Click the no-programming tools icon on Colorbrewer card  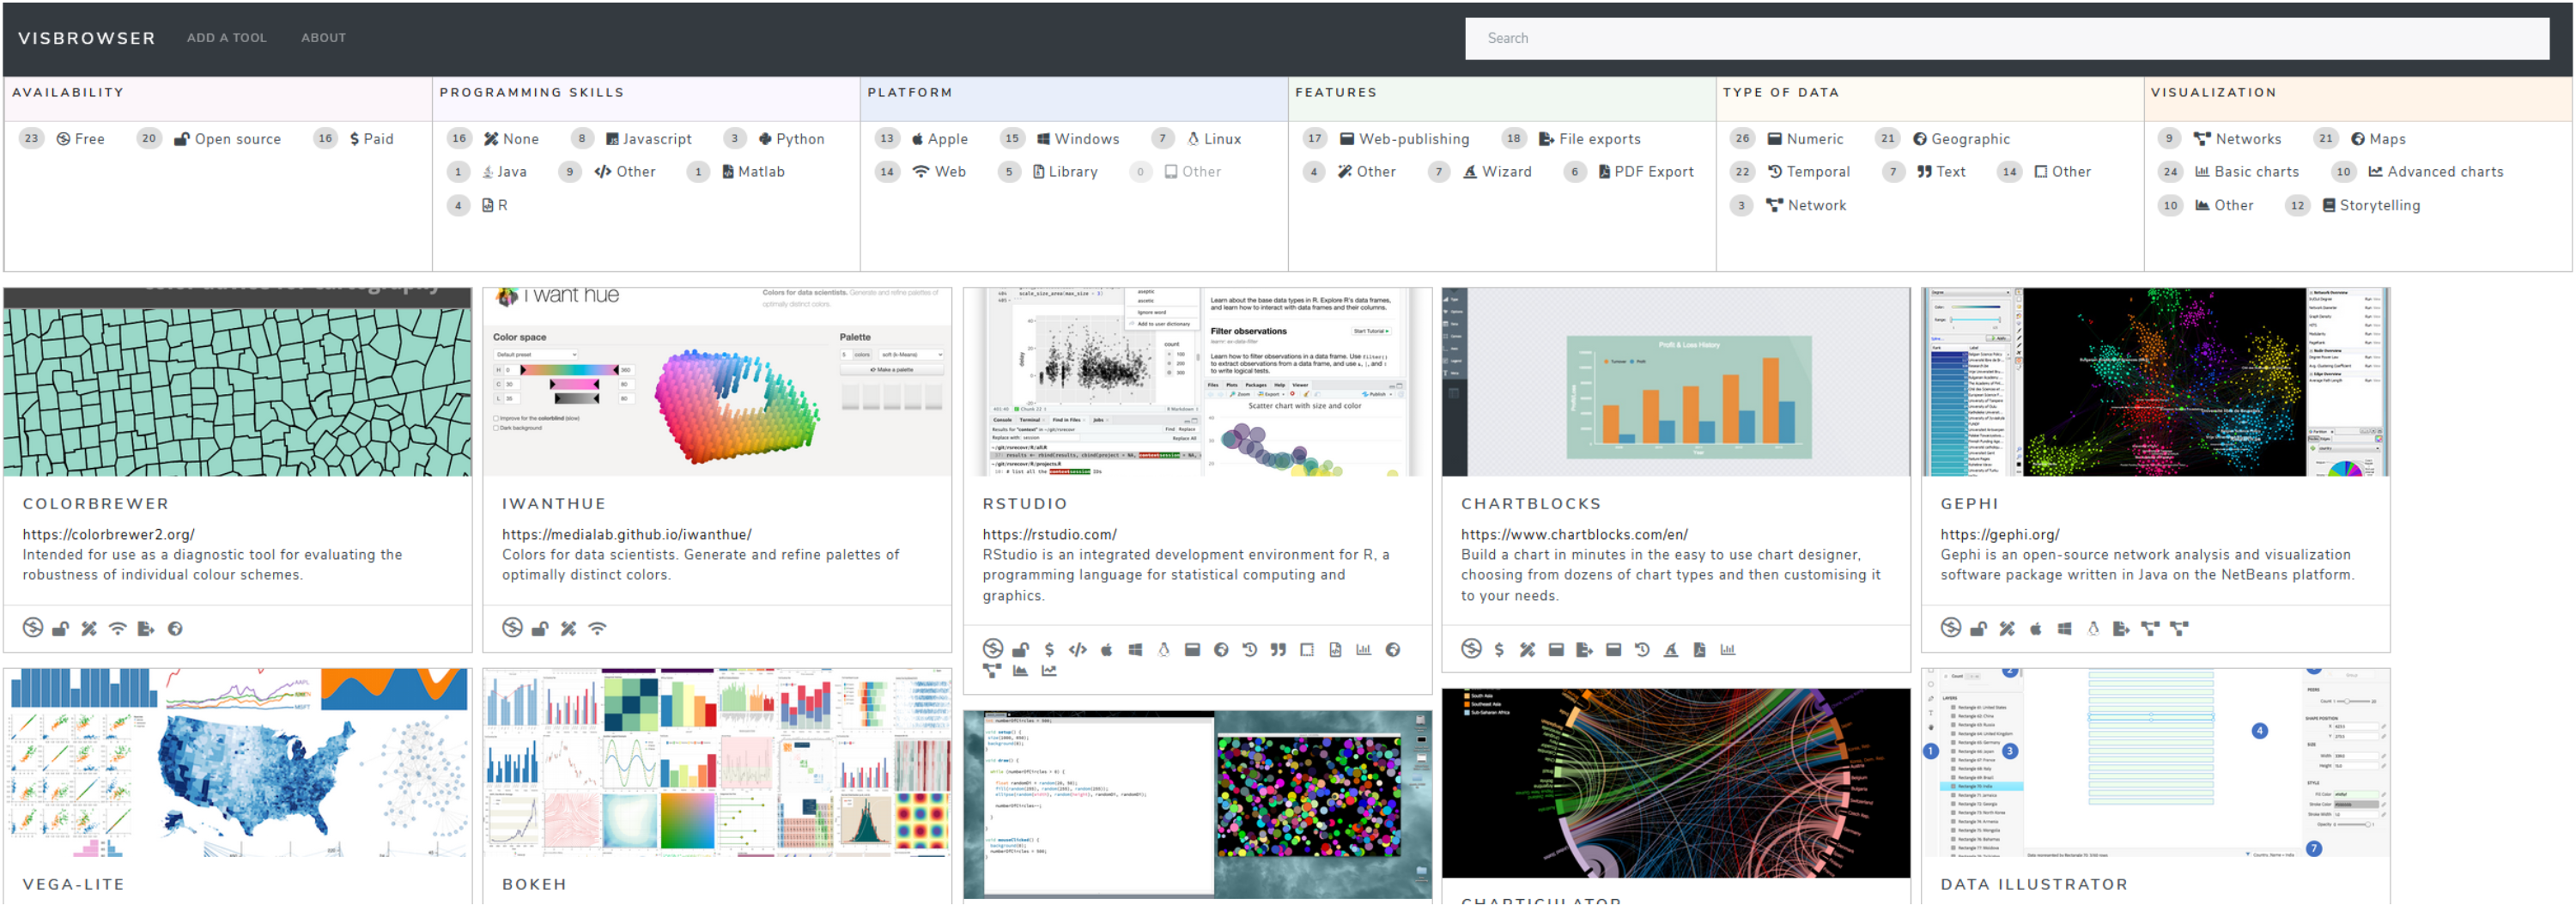[89, 629]
